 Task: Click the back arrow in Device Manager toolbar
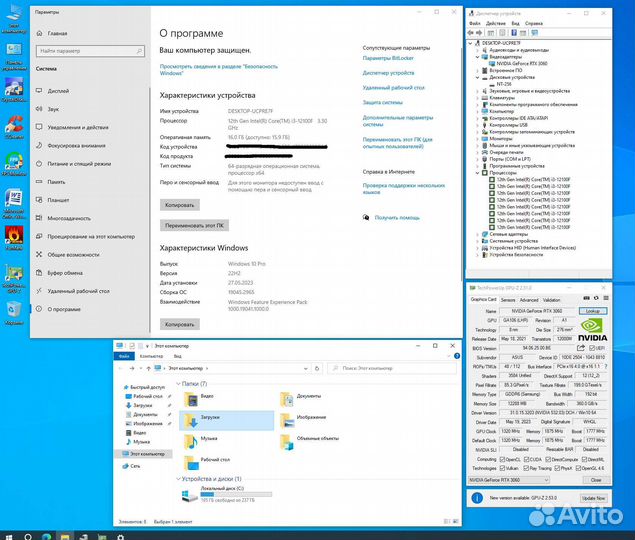471,33
